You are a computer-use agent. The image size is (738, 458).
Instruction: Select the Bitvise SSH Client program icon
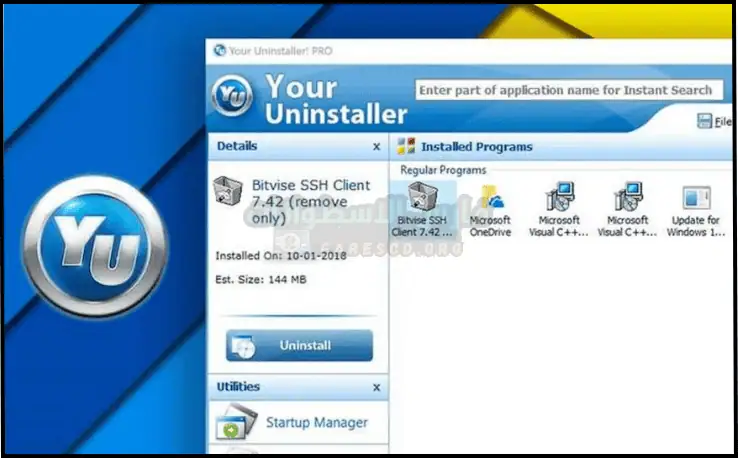[x=424, y=198]
